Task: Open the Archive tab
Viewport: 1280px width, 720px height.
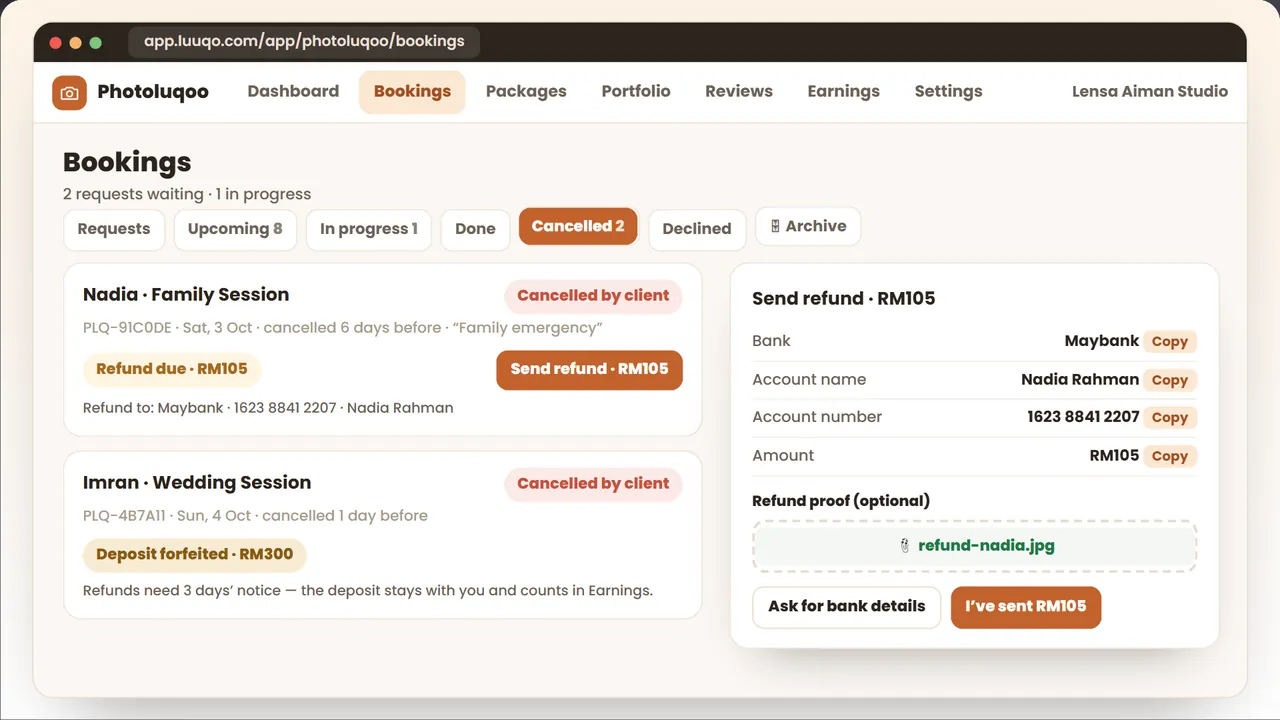Action: [x=808, y=226]
